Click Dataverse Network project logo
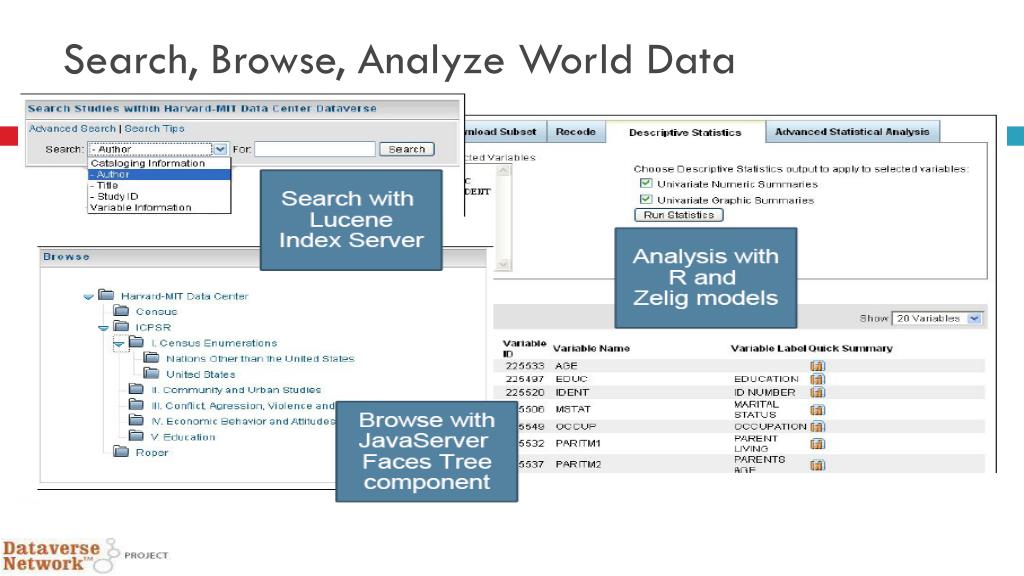 (x=85, y=556)
